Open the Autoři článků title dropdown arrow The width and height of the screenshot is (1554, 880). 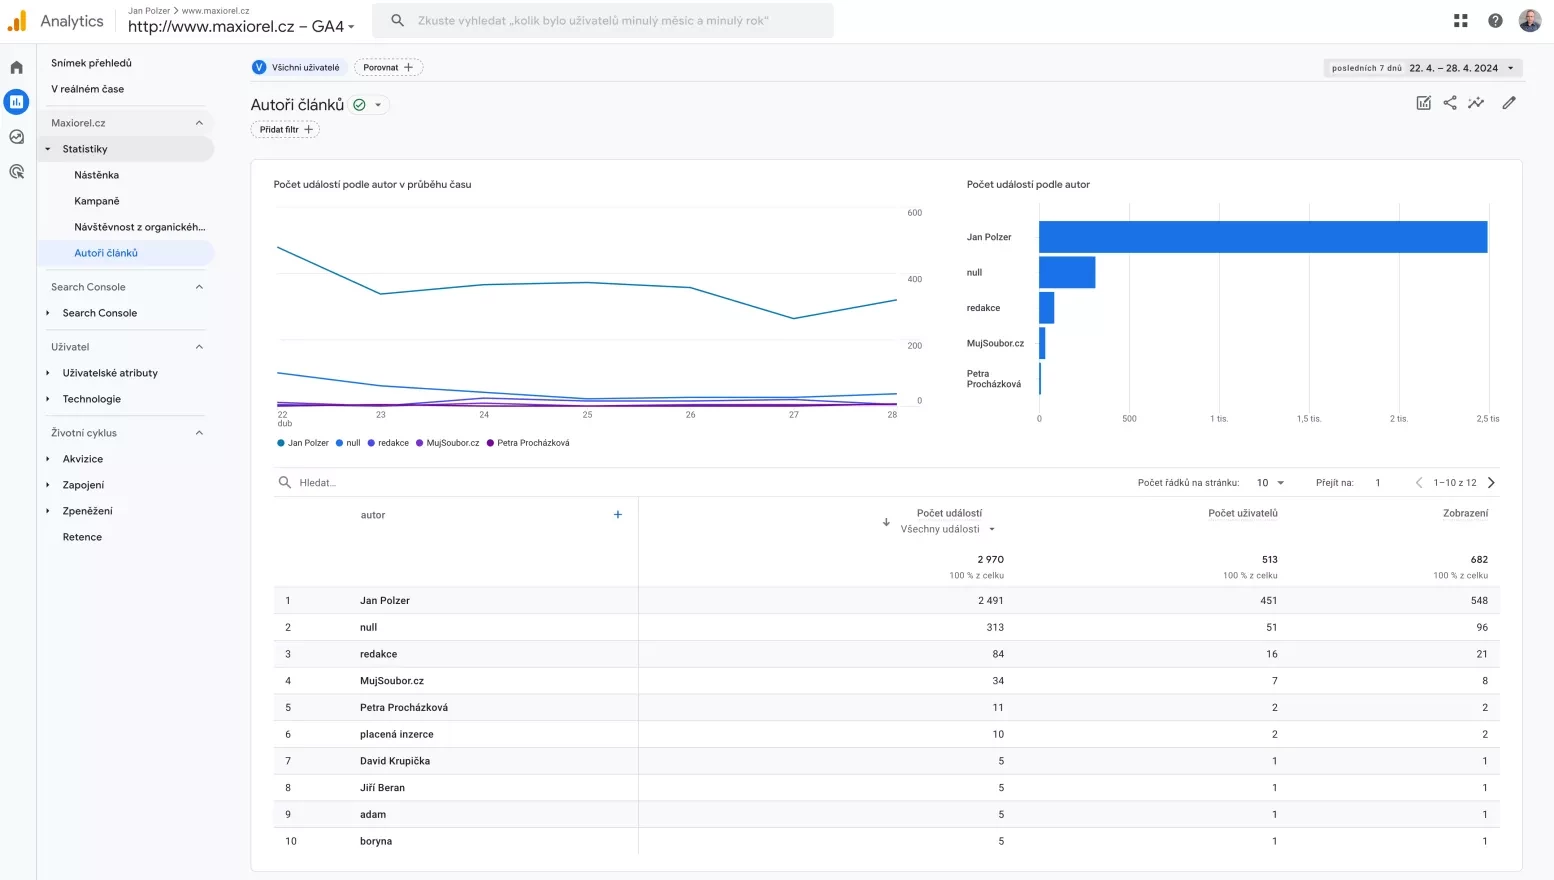378,105
